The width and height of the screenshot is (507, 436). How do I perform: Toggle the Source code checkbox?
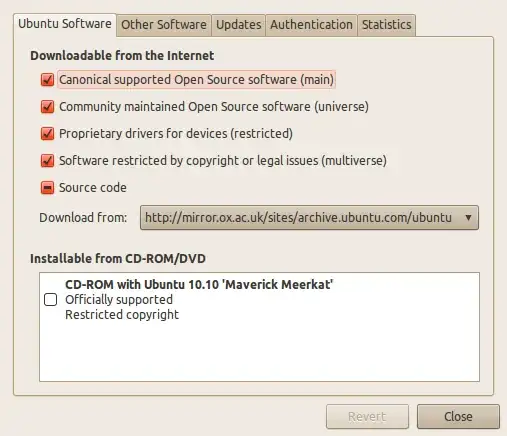[x=47, y=188]
